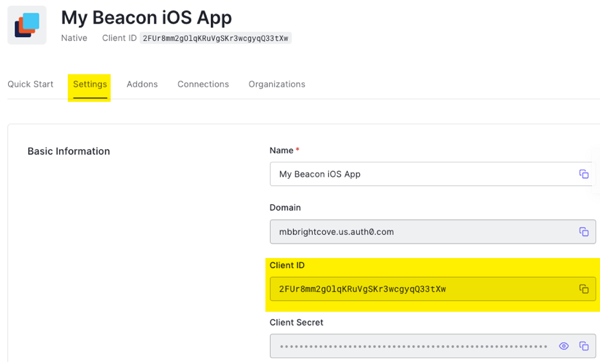Go to the Organizations tab
Screen dimensions: 600x362
coord(277,84)
